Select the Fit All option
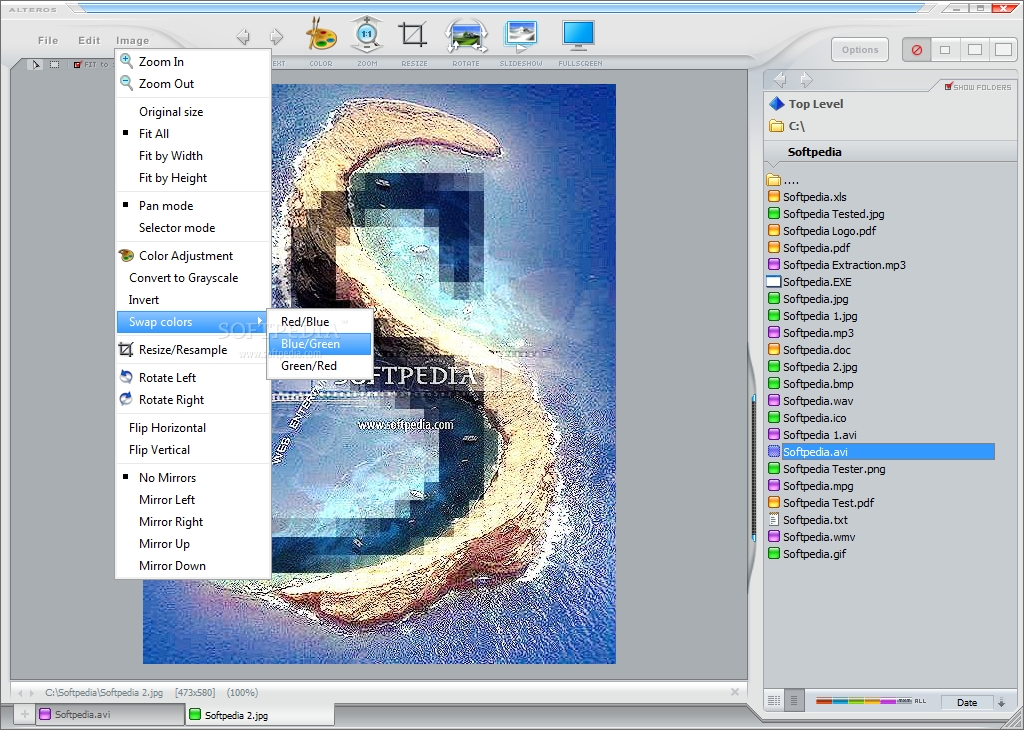The image size is (1024, 730). pos(193,134)
